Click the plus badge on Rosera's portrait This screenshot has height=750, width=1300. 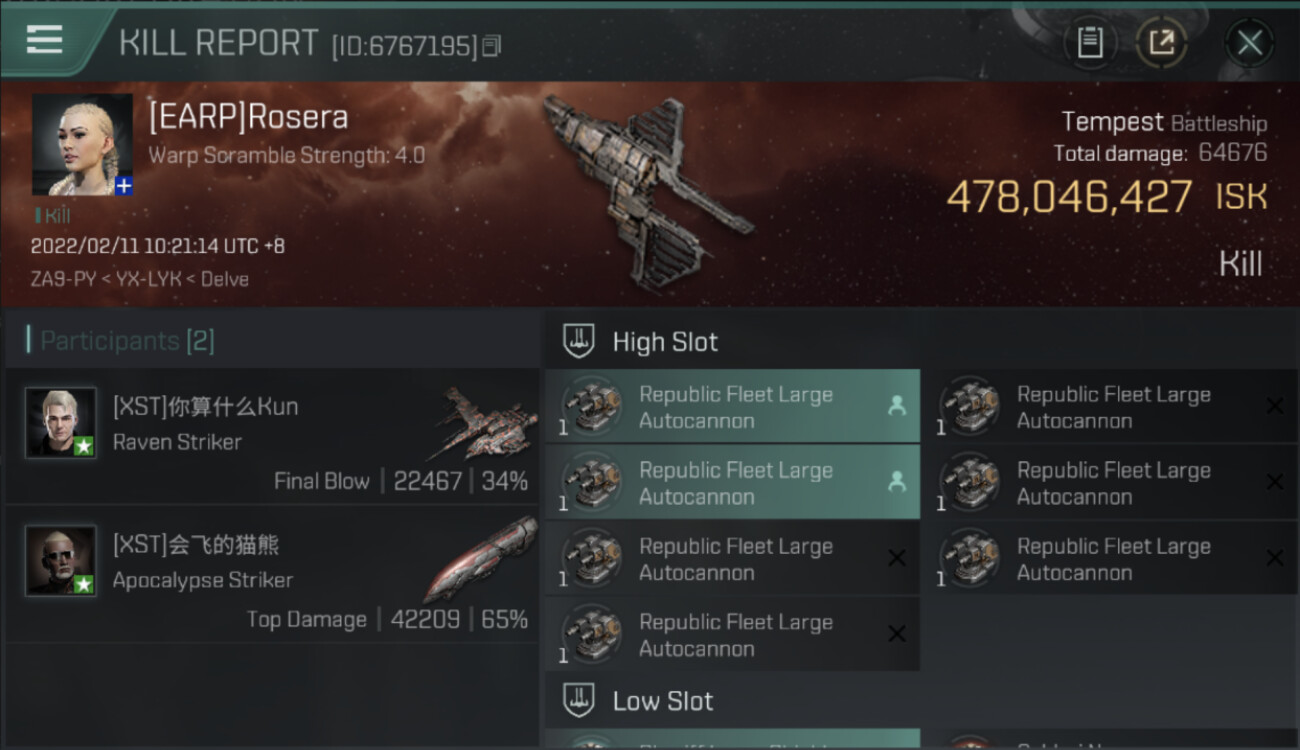point(123,186)
